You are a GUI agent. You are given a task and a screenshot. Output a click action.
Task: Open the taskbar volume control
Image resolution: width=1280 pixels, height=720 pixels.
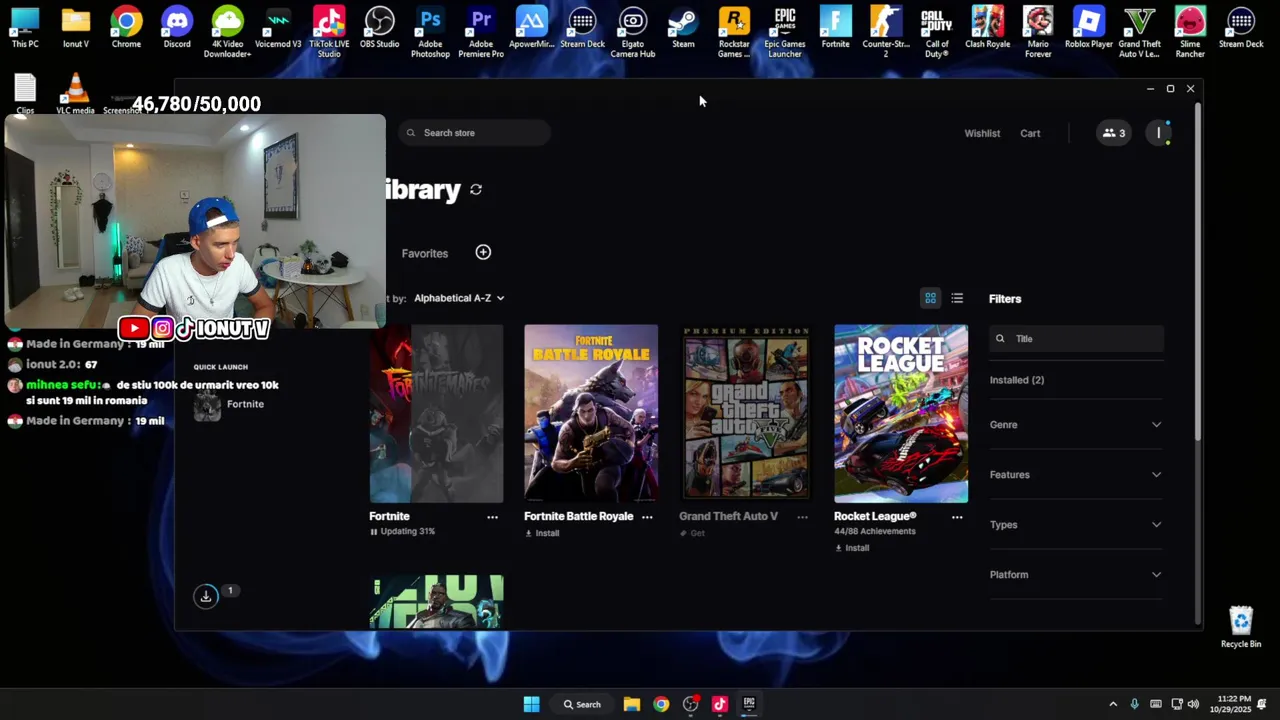[1193, 704]
